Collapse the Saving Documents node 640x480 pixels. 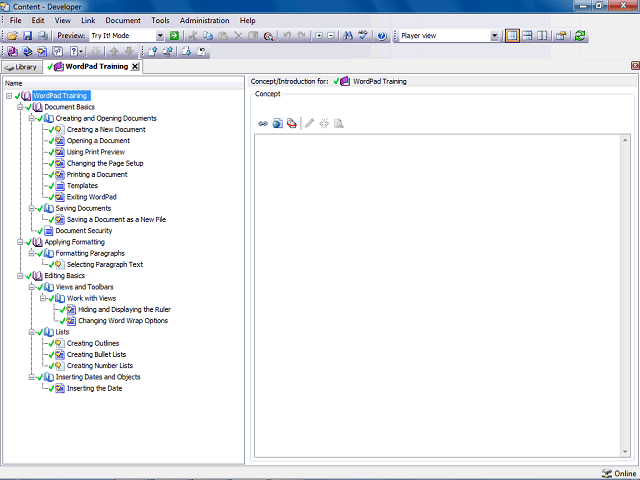click(x=31, y=208)
